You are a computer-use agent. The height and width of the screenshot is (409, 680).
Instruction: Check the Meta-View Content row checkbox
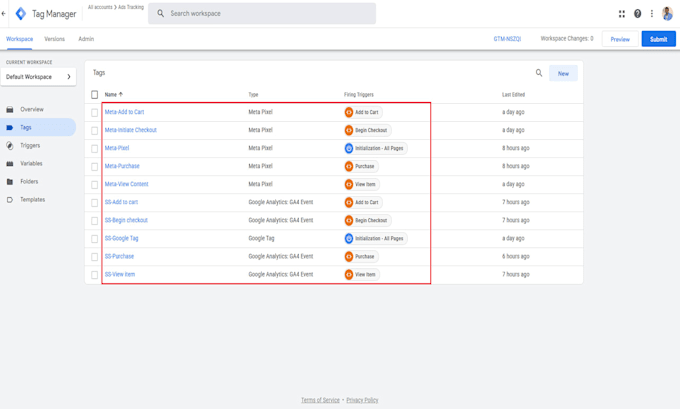pos(95,185)
